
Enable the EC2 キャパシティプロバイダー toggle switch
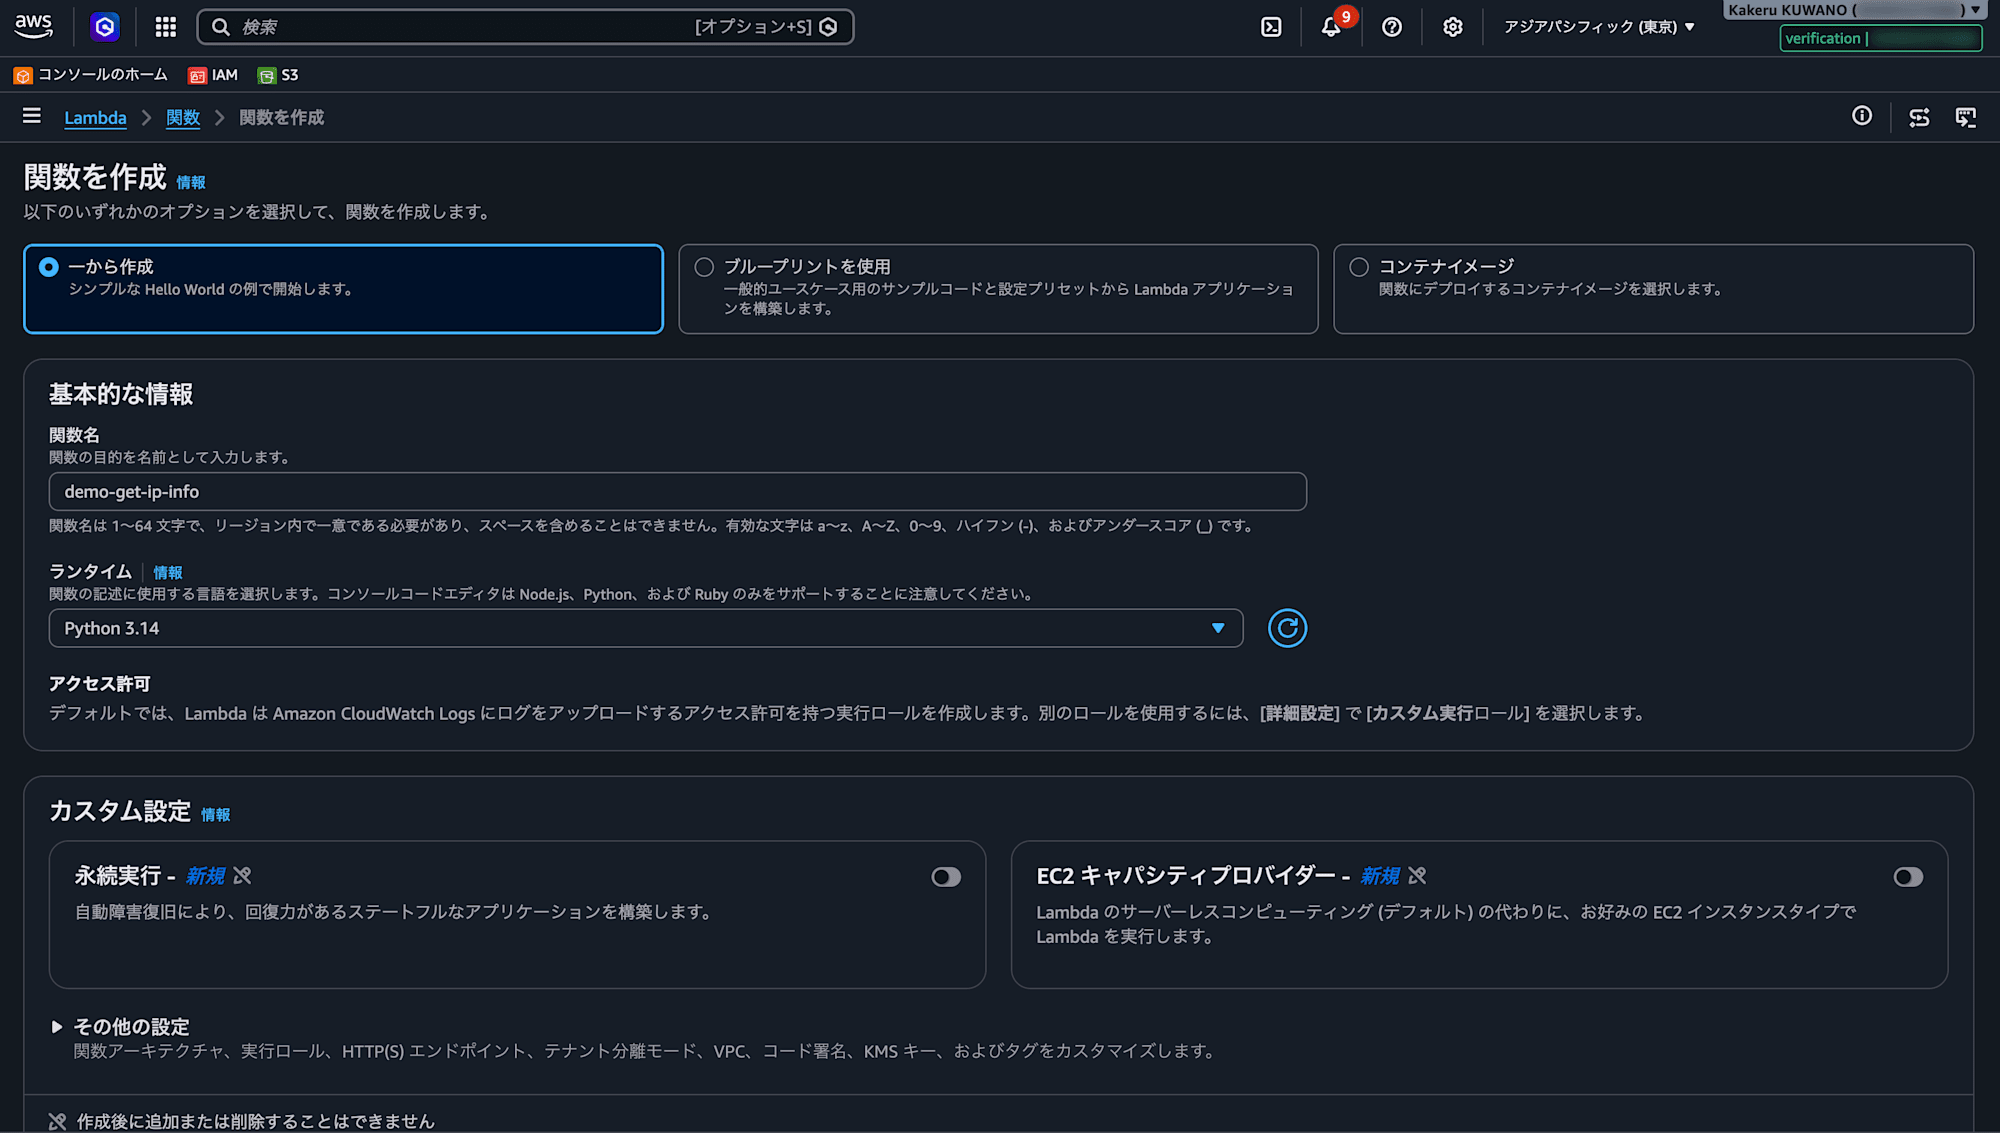point(1908,877)
